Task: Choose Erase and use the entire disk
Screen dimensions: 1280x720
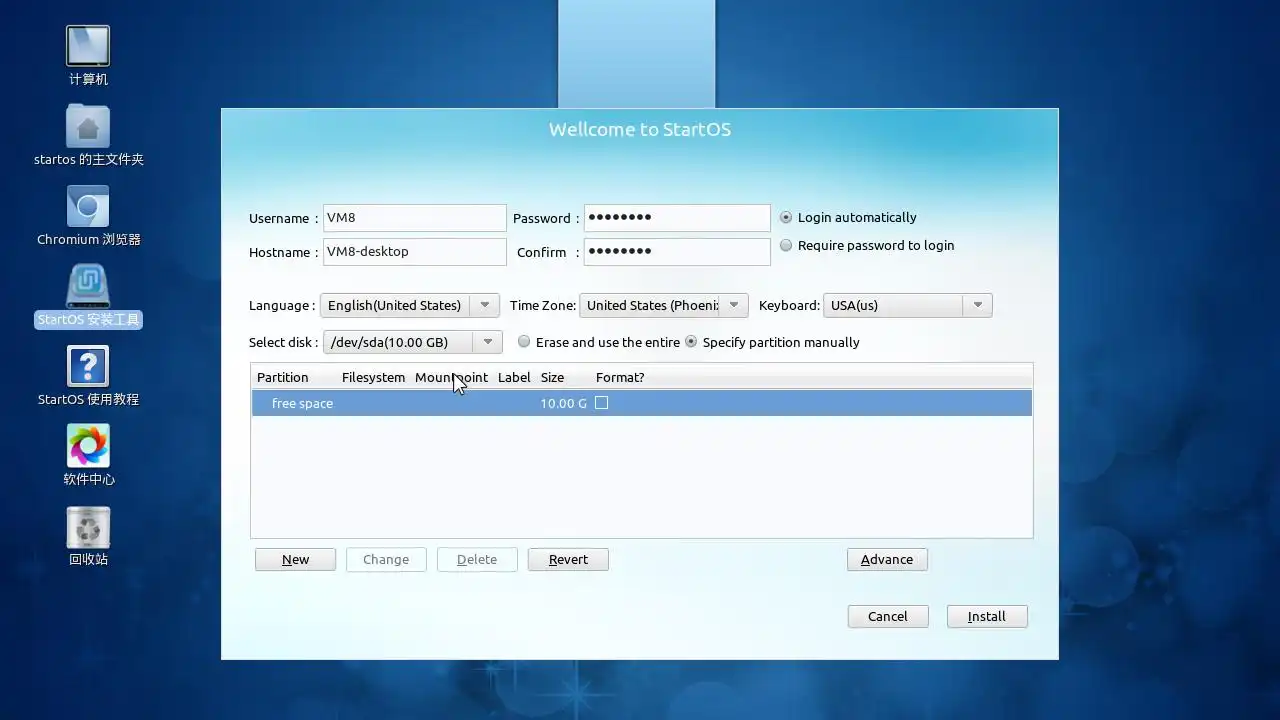Action: coord(524,342)
